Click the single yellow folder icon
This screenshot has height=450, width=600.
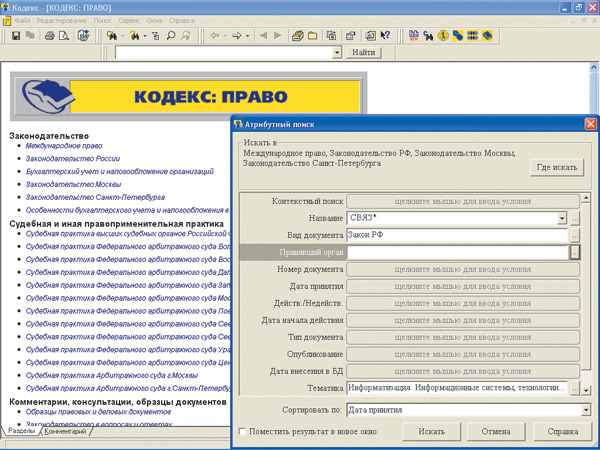pyautogui.click(x=313, y=36)
